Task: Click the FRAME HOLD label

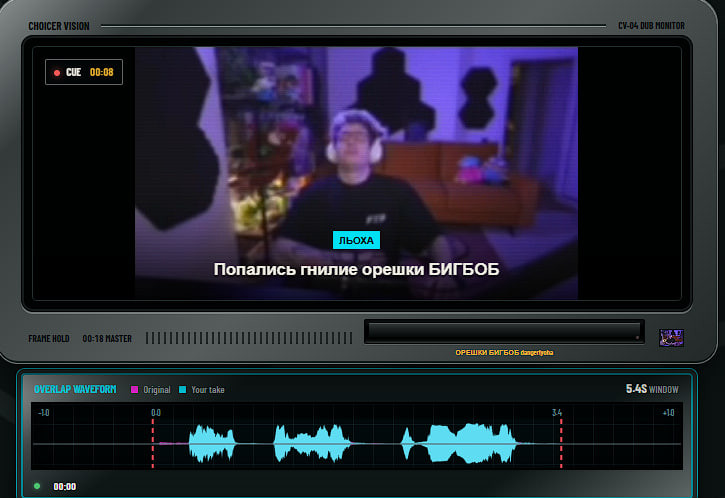Action: point(49,338)
